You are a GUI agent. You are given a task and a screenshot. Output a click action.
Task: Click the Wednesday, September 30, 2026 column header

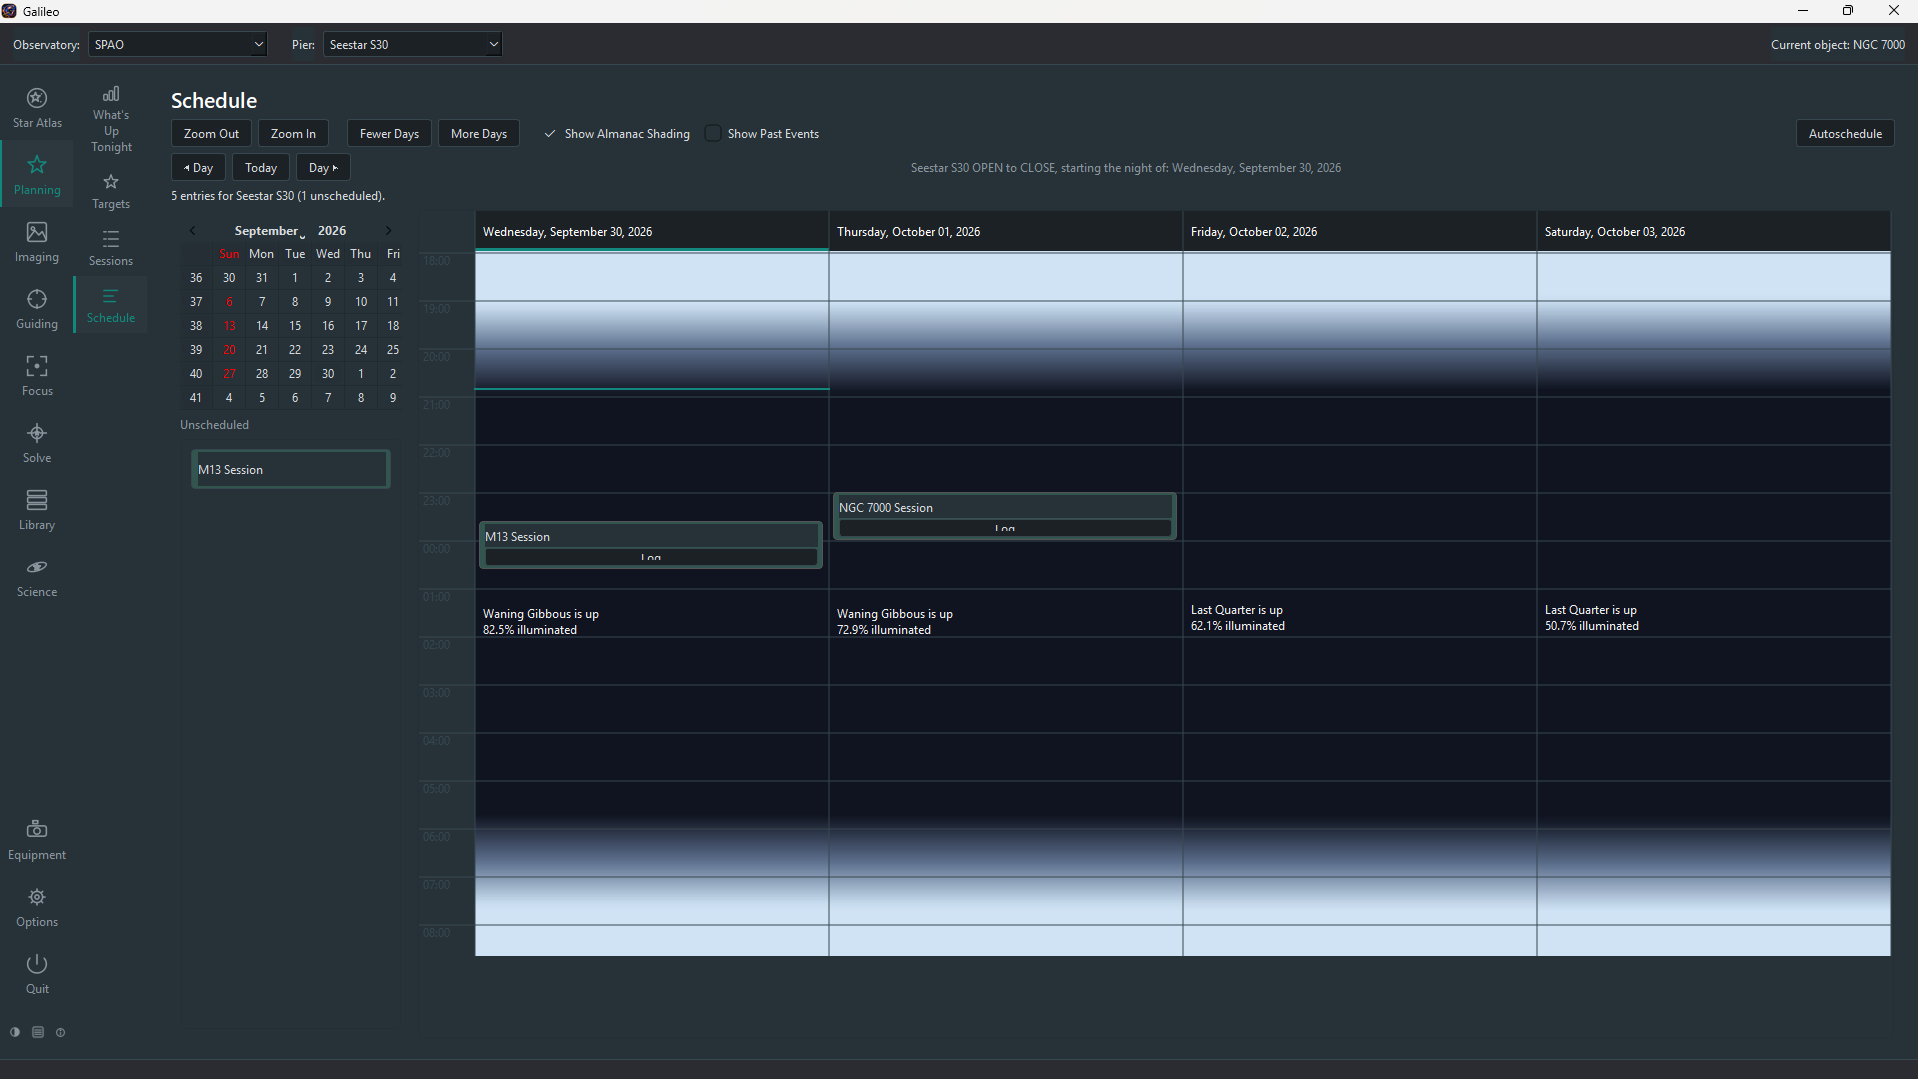click(651, 232)
